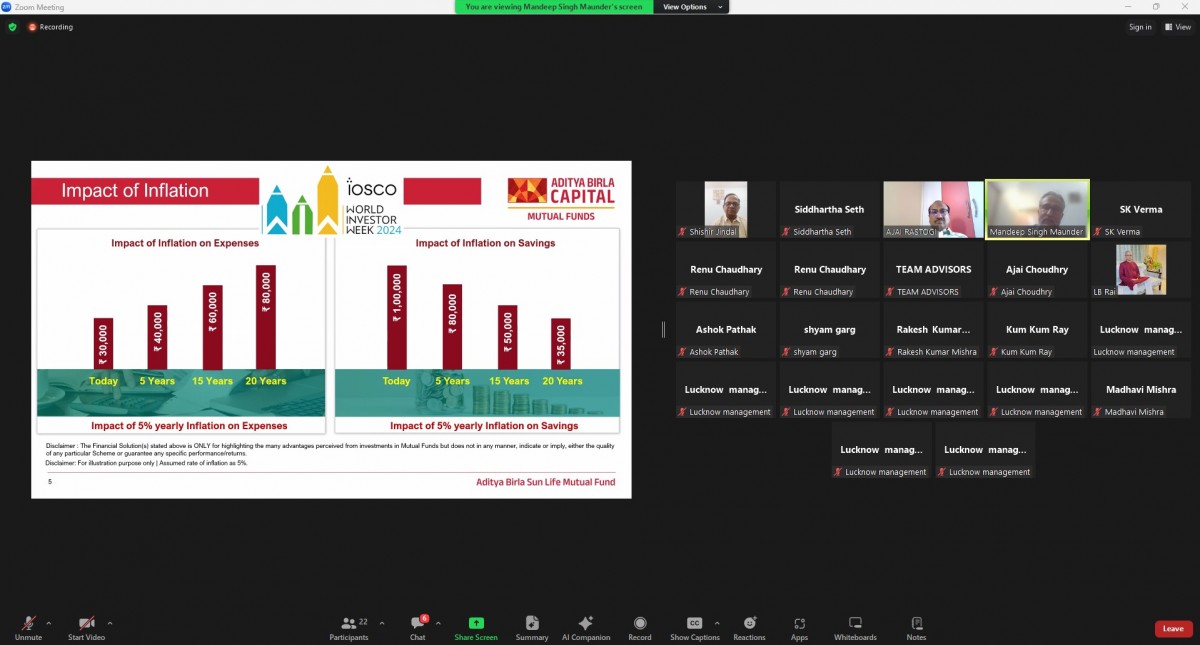Click the ₹ 60,000 bar
Image resolution: width=1200 pixels, height=645 pixels.
212,327
